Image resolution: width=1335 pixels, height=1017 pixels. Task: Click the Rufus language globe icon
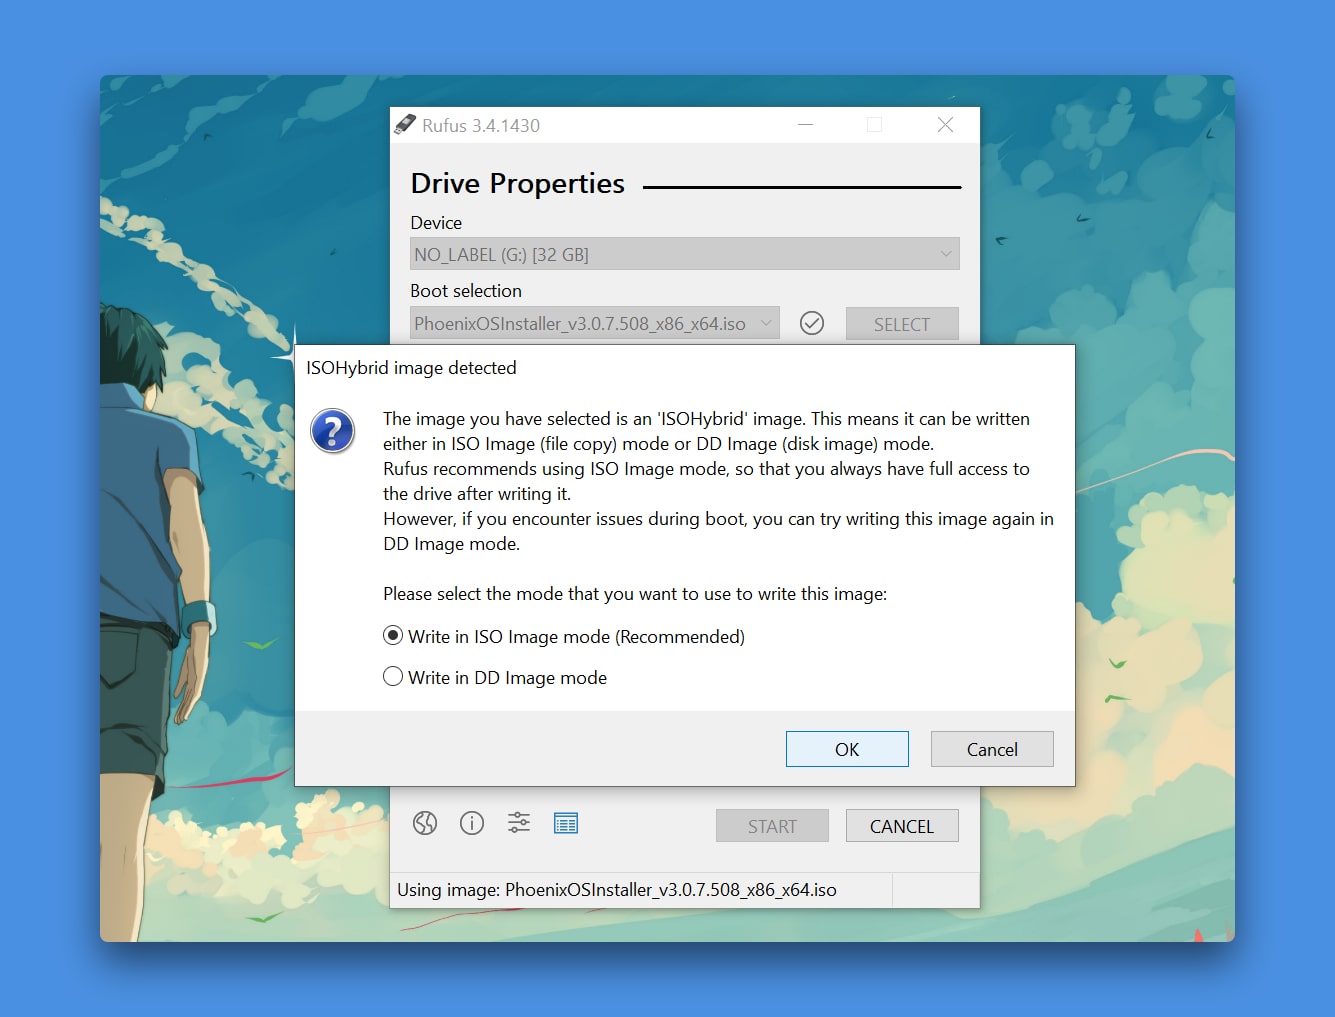click(425, 823)
